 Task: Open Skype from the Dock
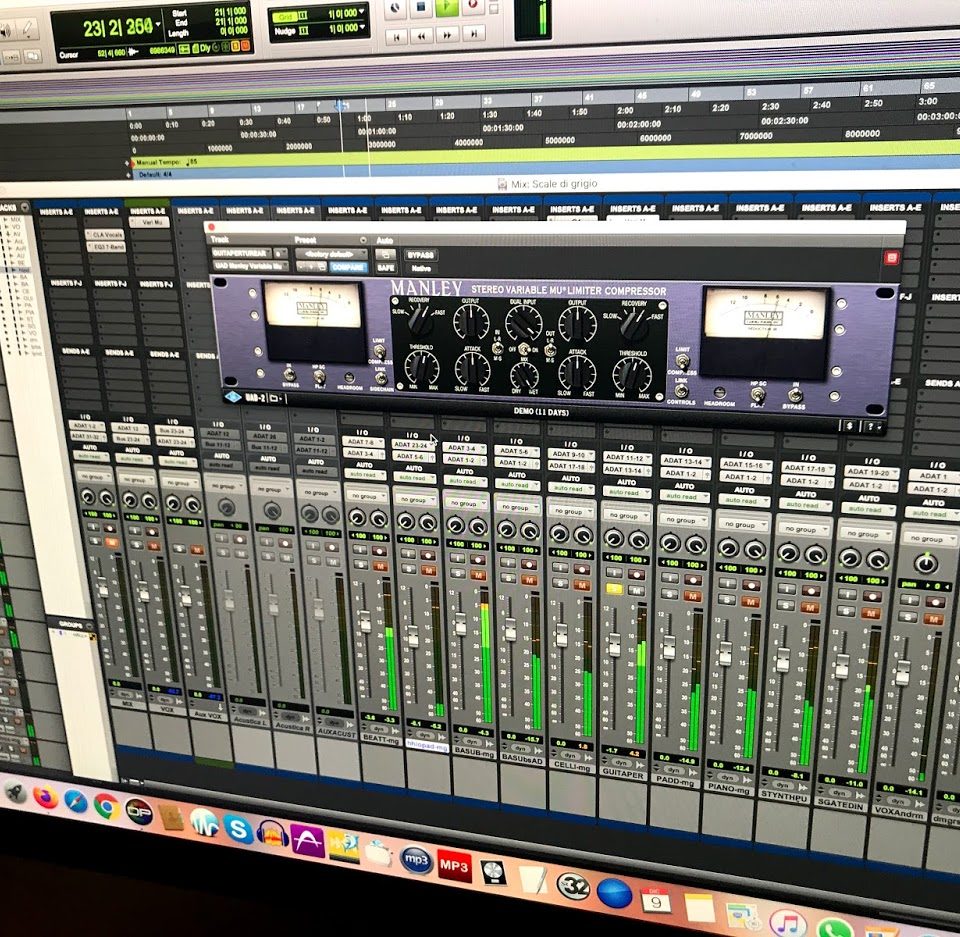click(x=238, y=829)
